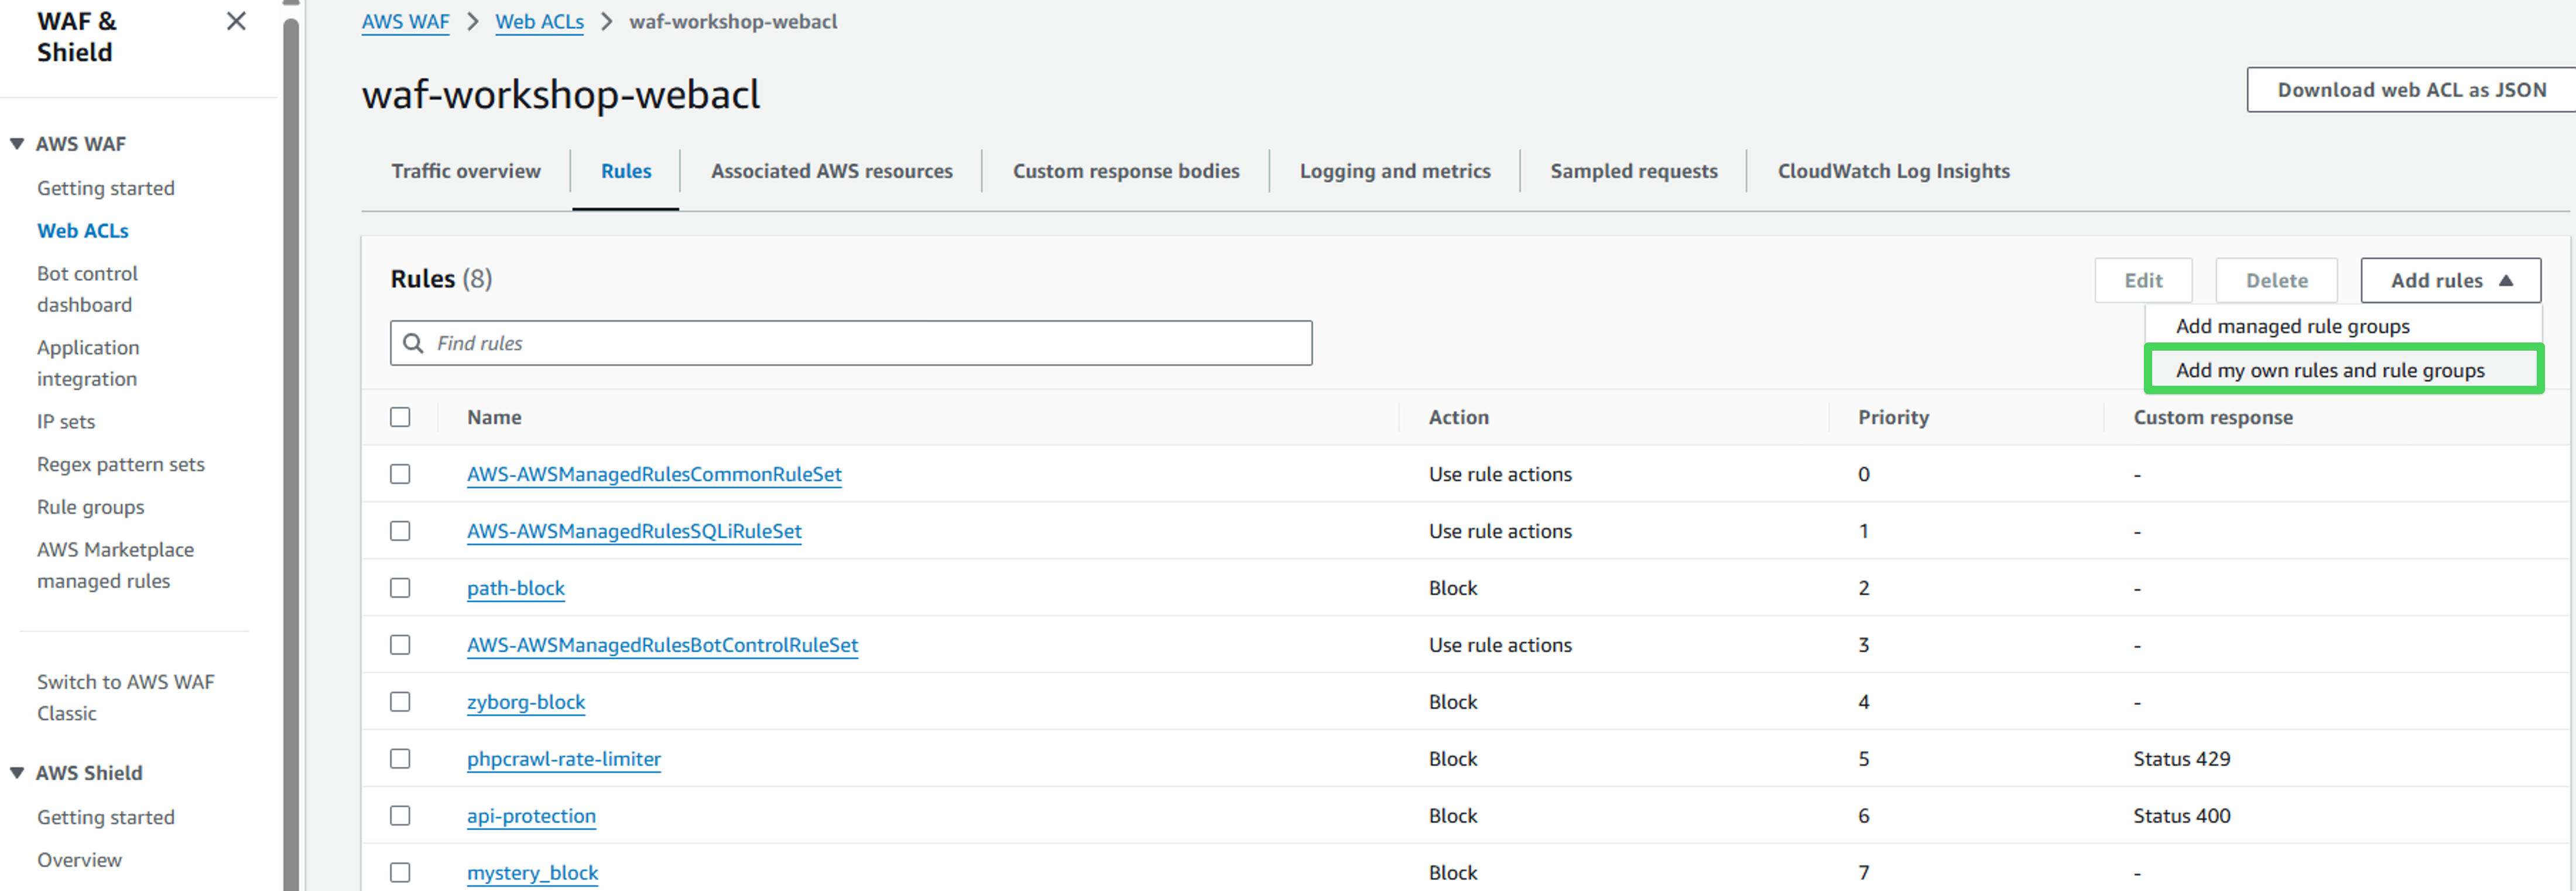
Task: Go to Web ACLs breadcrumb link
Action: point(539,22)
